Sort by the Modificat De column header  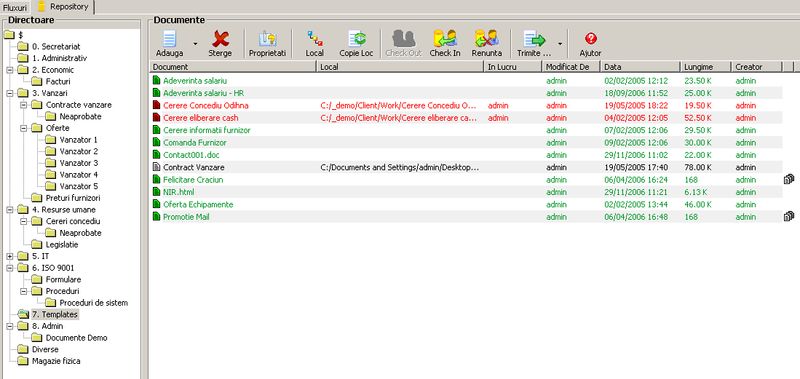tap(571, 67)
